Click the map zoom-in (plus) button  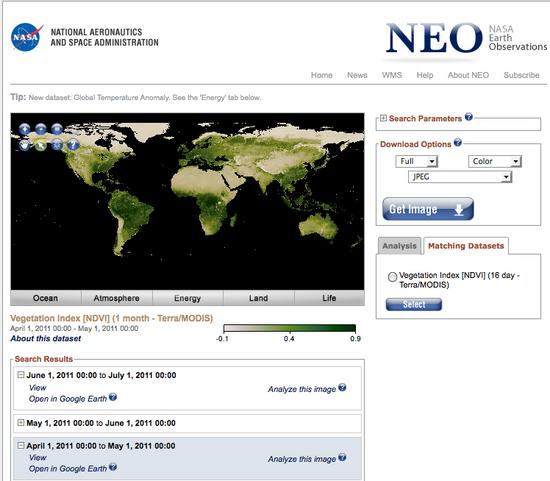click(x=25, y=129)
